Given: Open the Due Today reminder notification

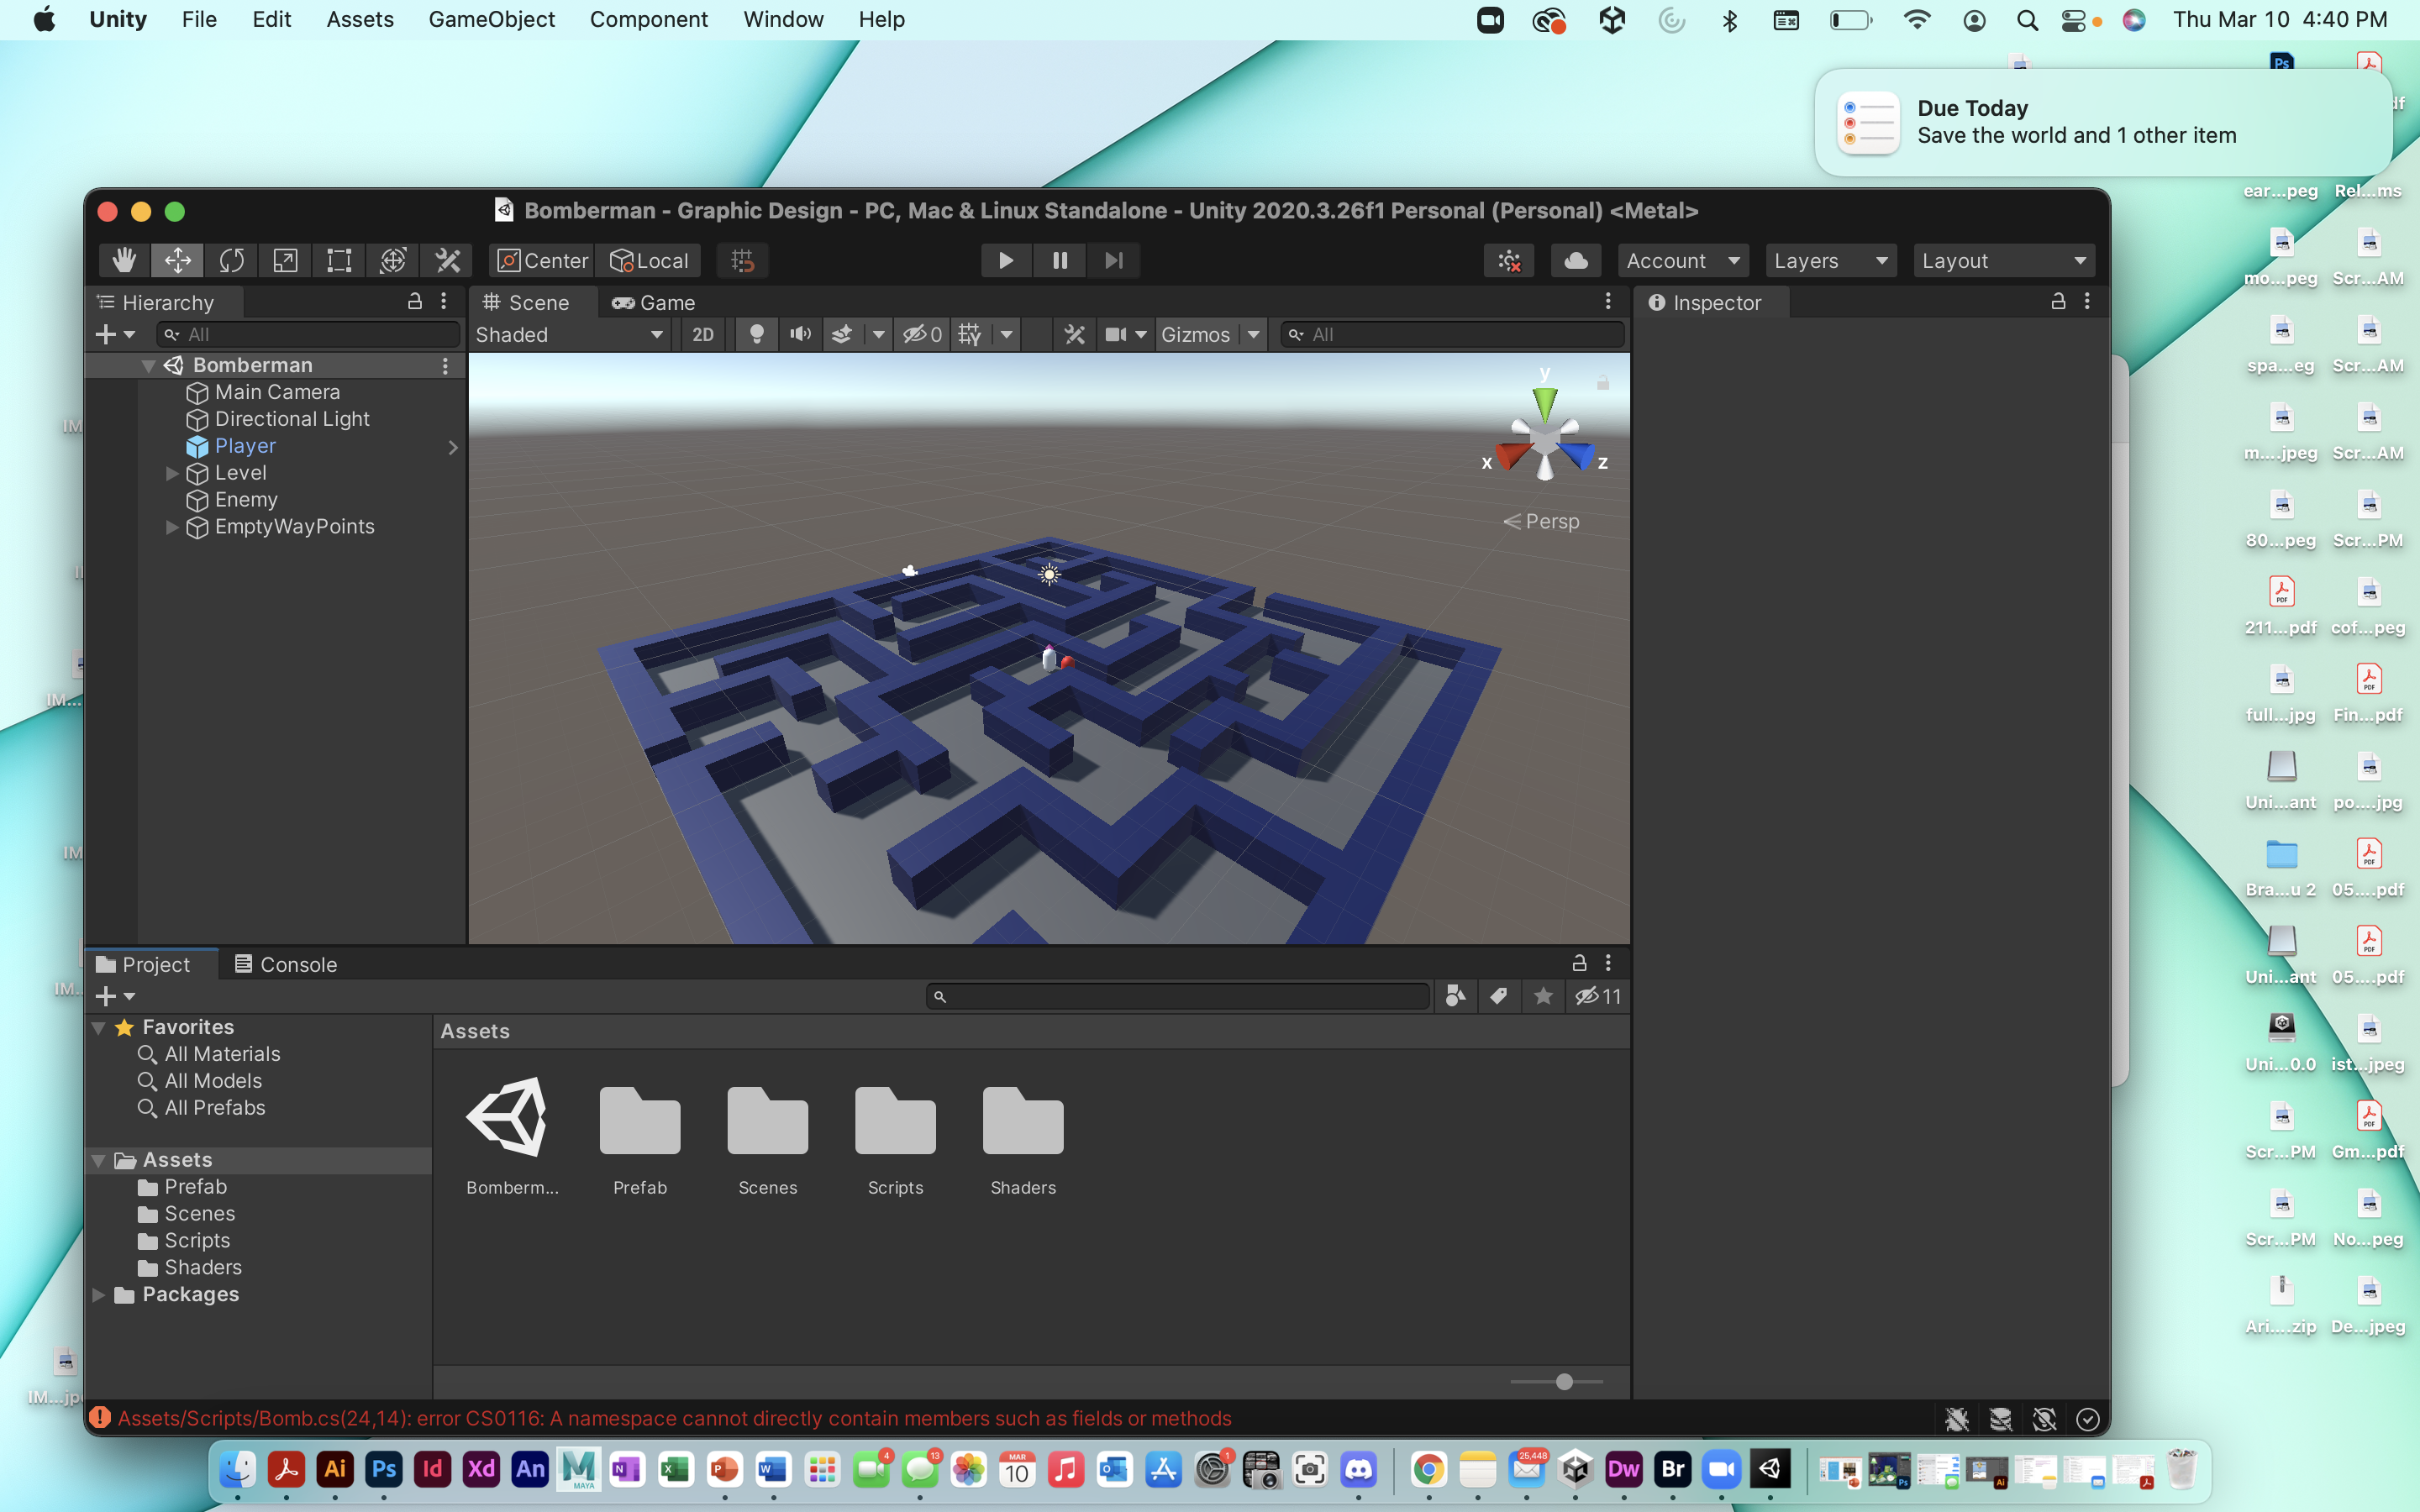Looking at the screenshot, I should click(2103, 122).
